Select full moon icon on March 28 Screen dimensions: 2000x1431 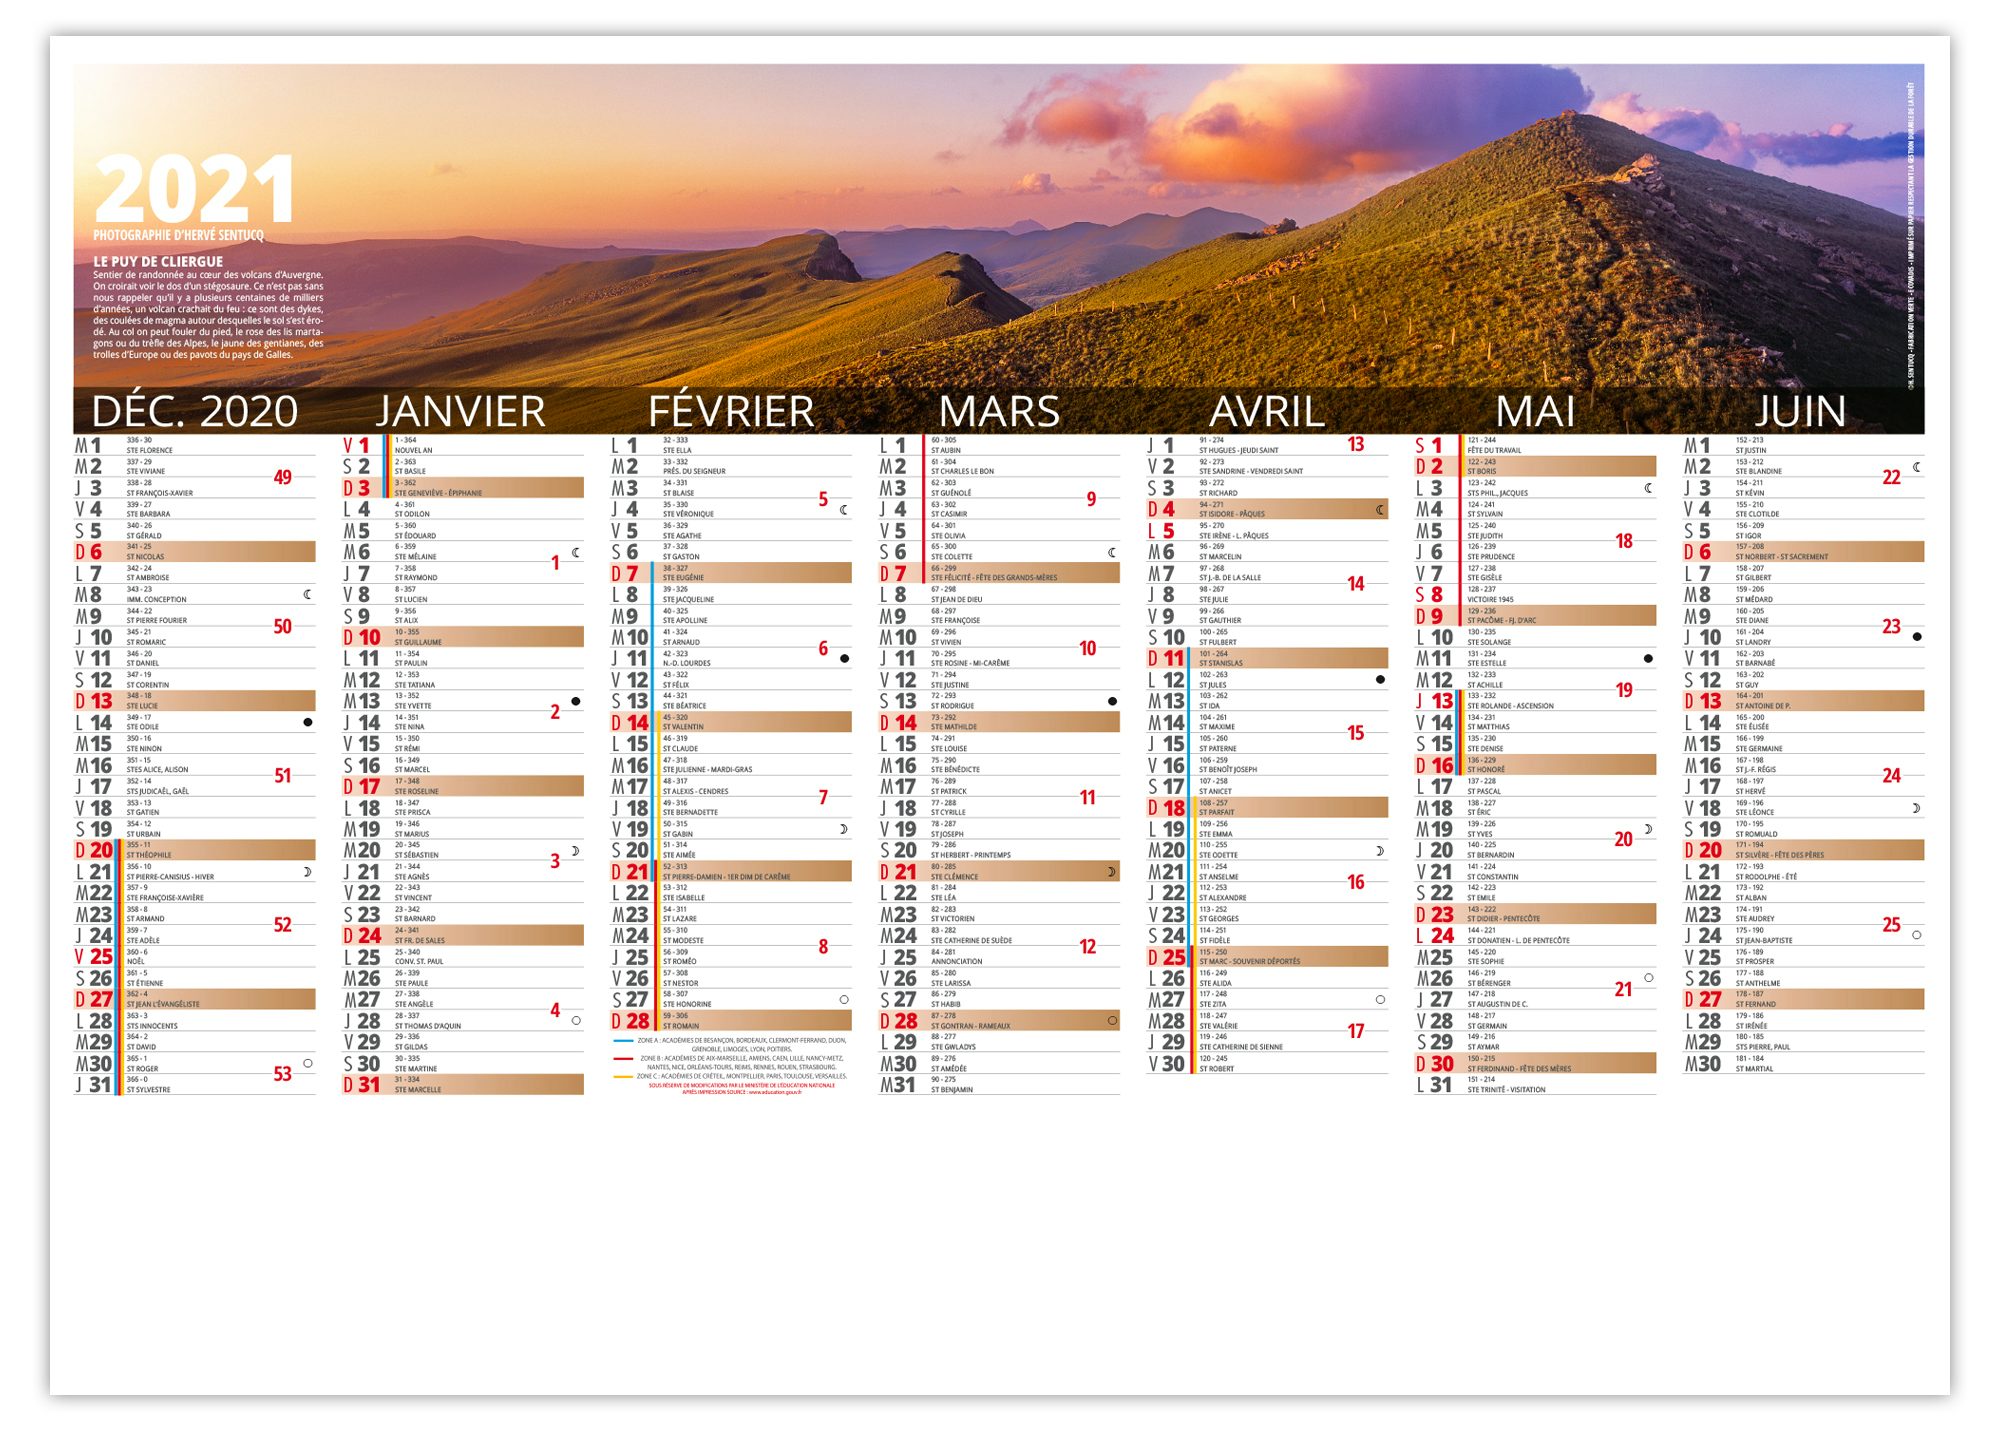1112,1020
